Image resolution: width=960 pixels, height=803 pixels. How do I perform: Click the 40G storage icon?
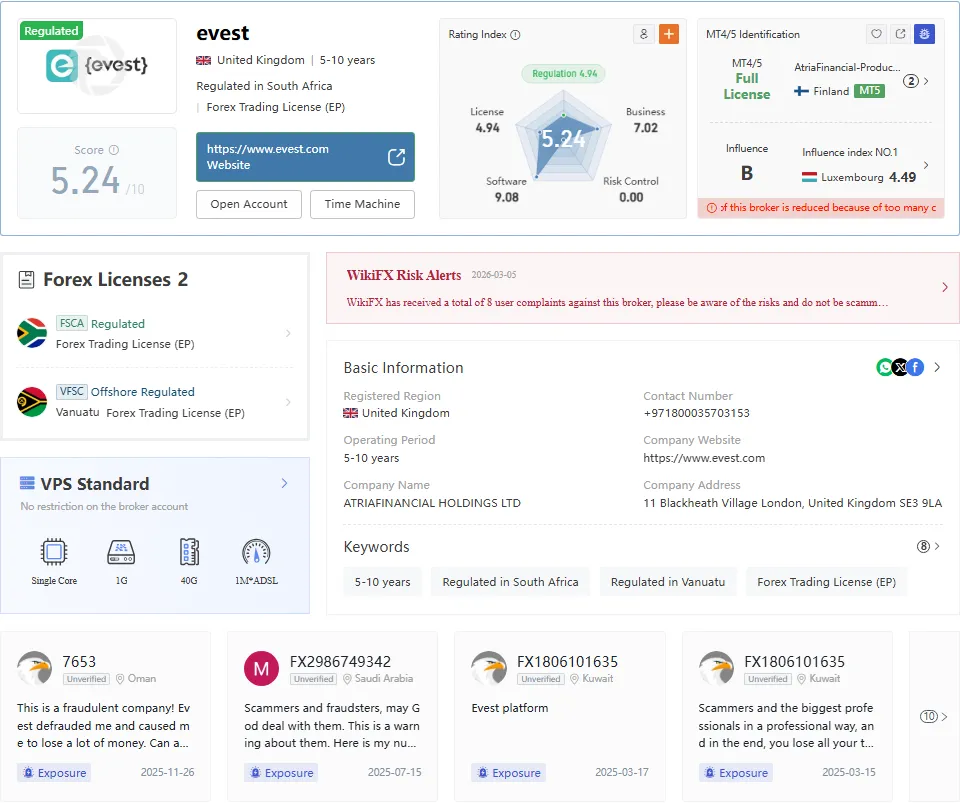189,552
